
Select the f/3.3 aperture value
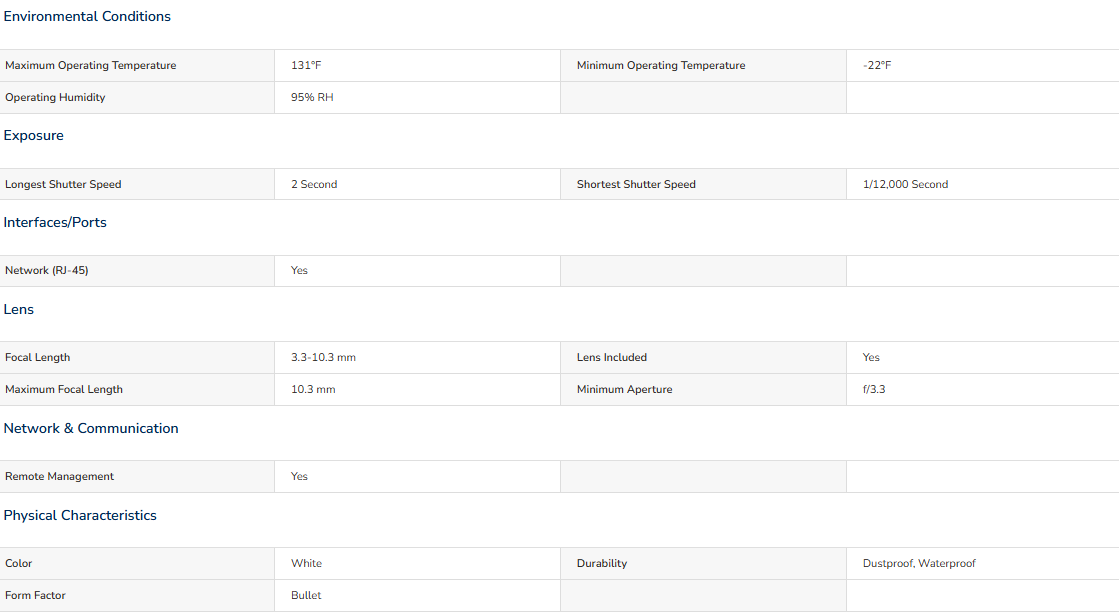coord(874,390)
